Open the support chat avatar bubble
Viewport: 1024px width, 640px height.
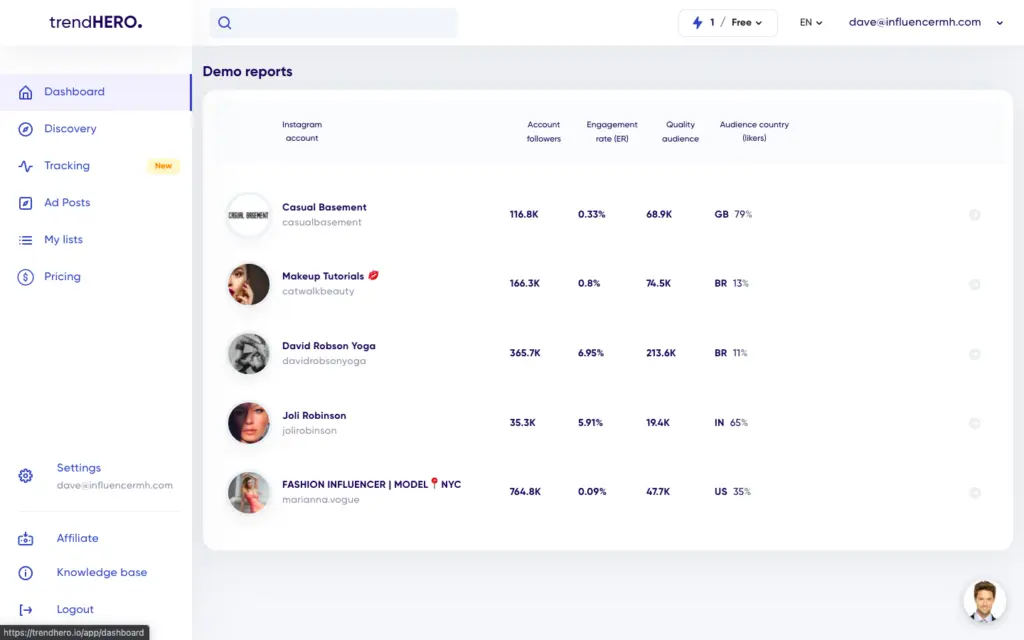[x=984, y=600]
